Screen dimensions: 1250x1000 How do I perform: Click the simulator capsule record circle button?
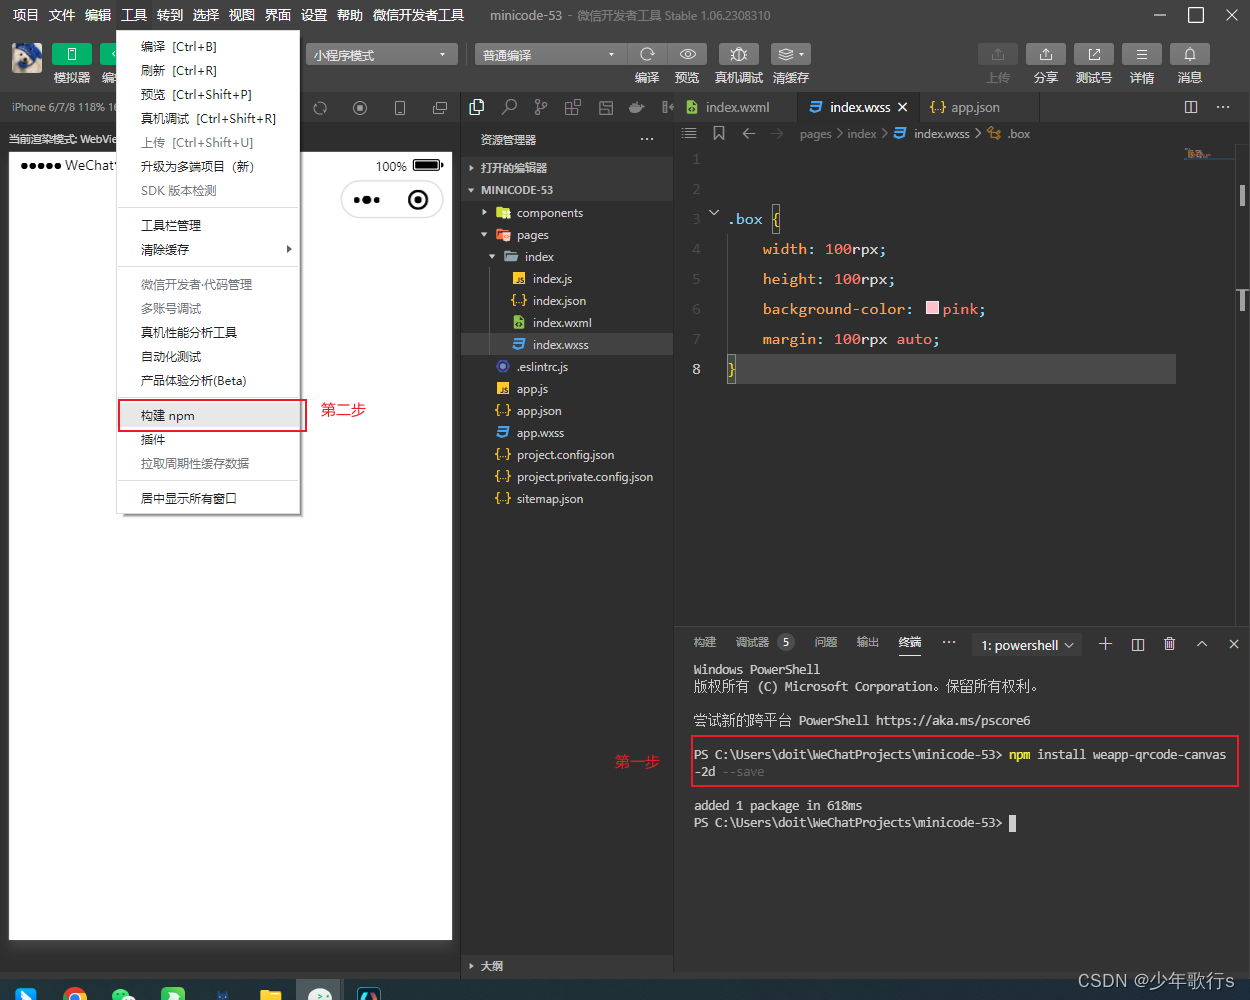418,199
